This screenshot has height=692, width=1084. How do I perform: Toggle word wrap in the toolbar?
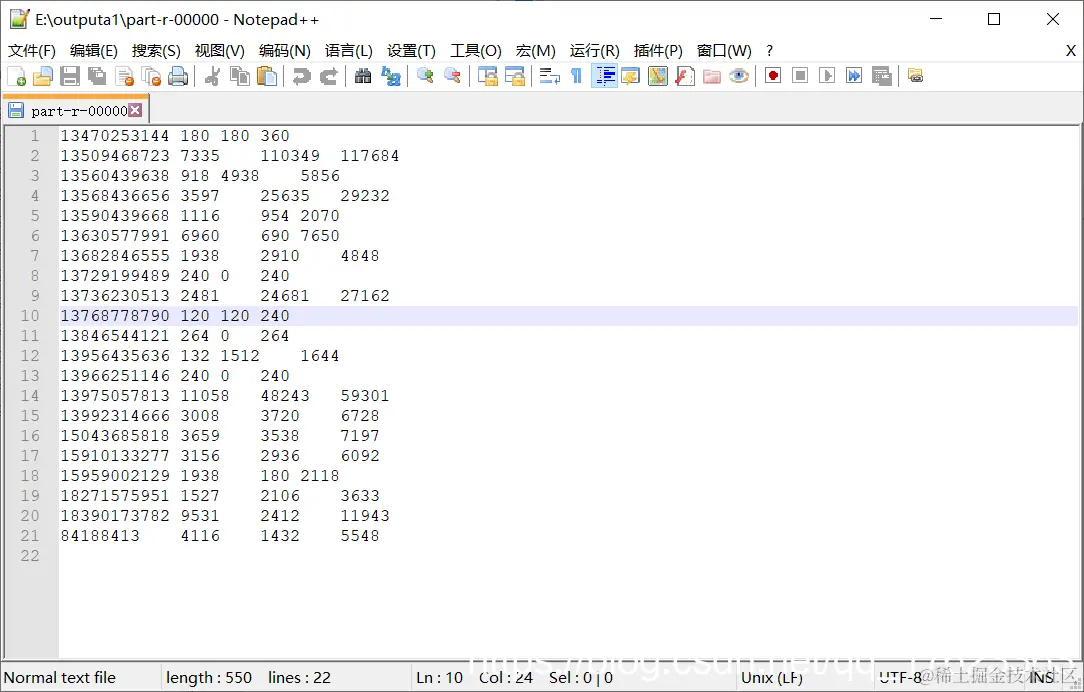tap(550, 76)
